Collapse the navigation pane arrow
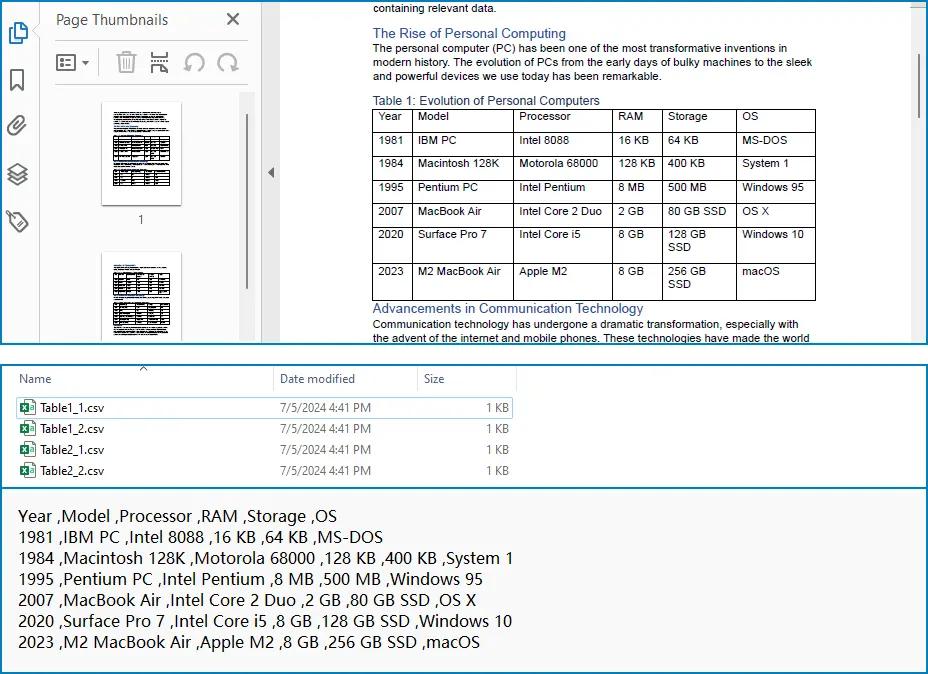Screen dimensions: 928x674 [x=271, y=173]
